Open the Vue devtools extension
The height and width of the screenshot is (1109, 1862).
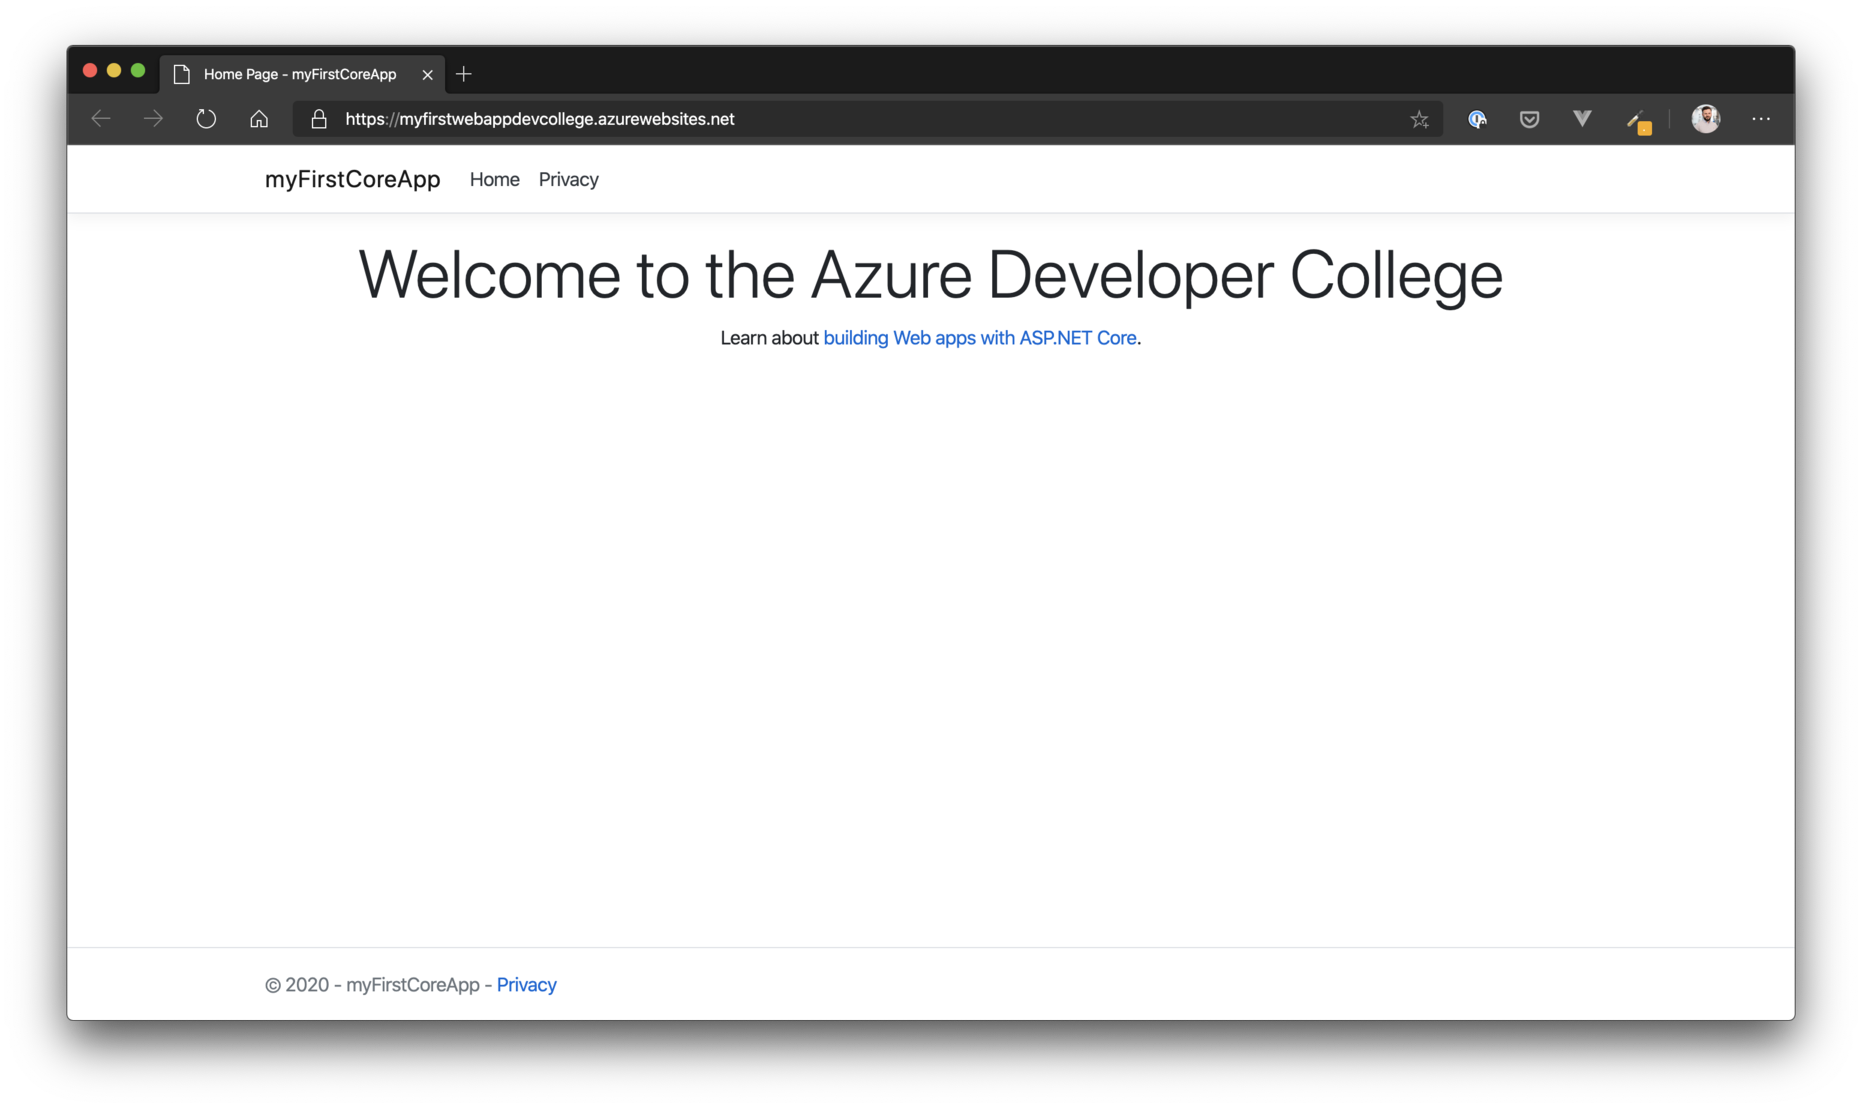coord(1581,119)
